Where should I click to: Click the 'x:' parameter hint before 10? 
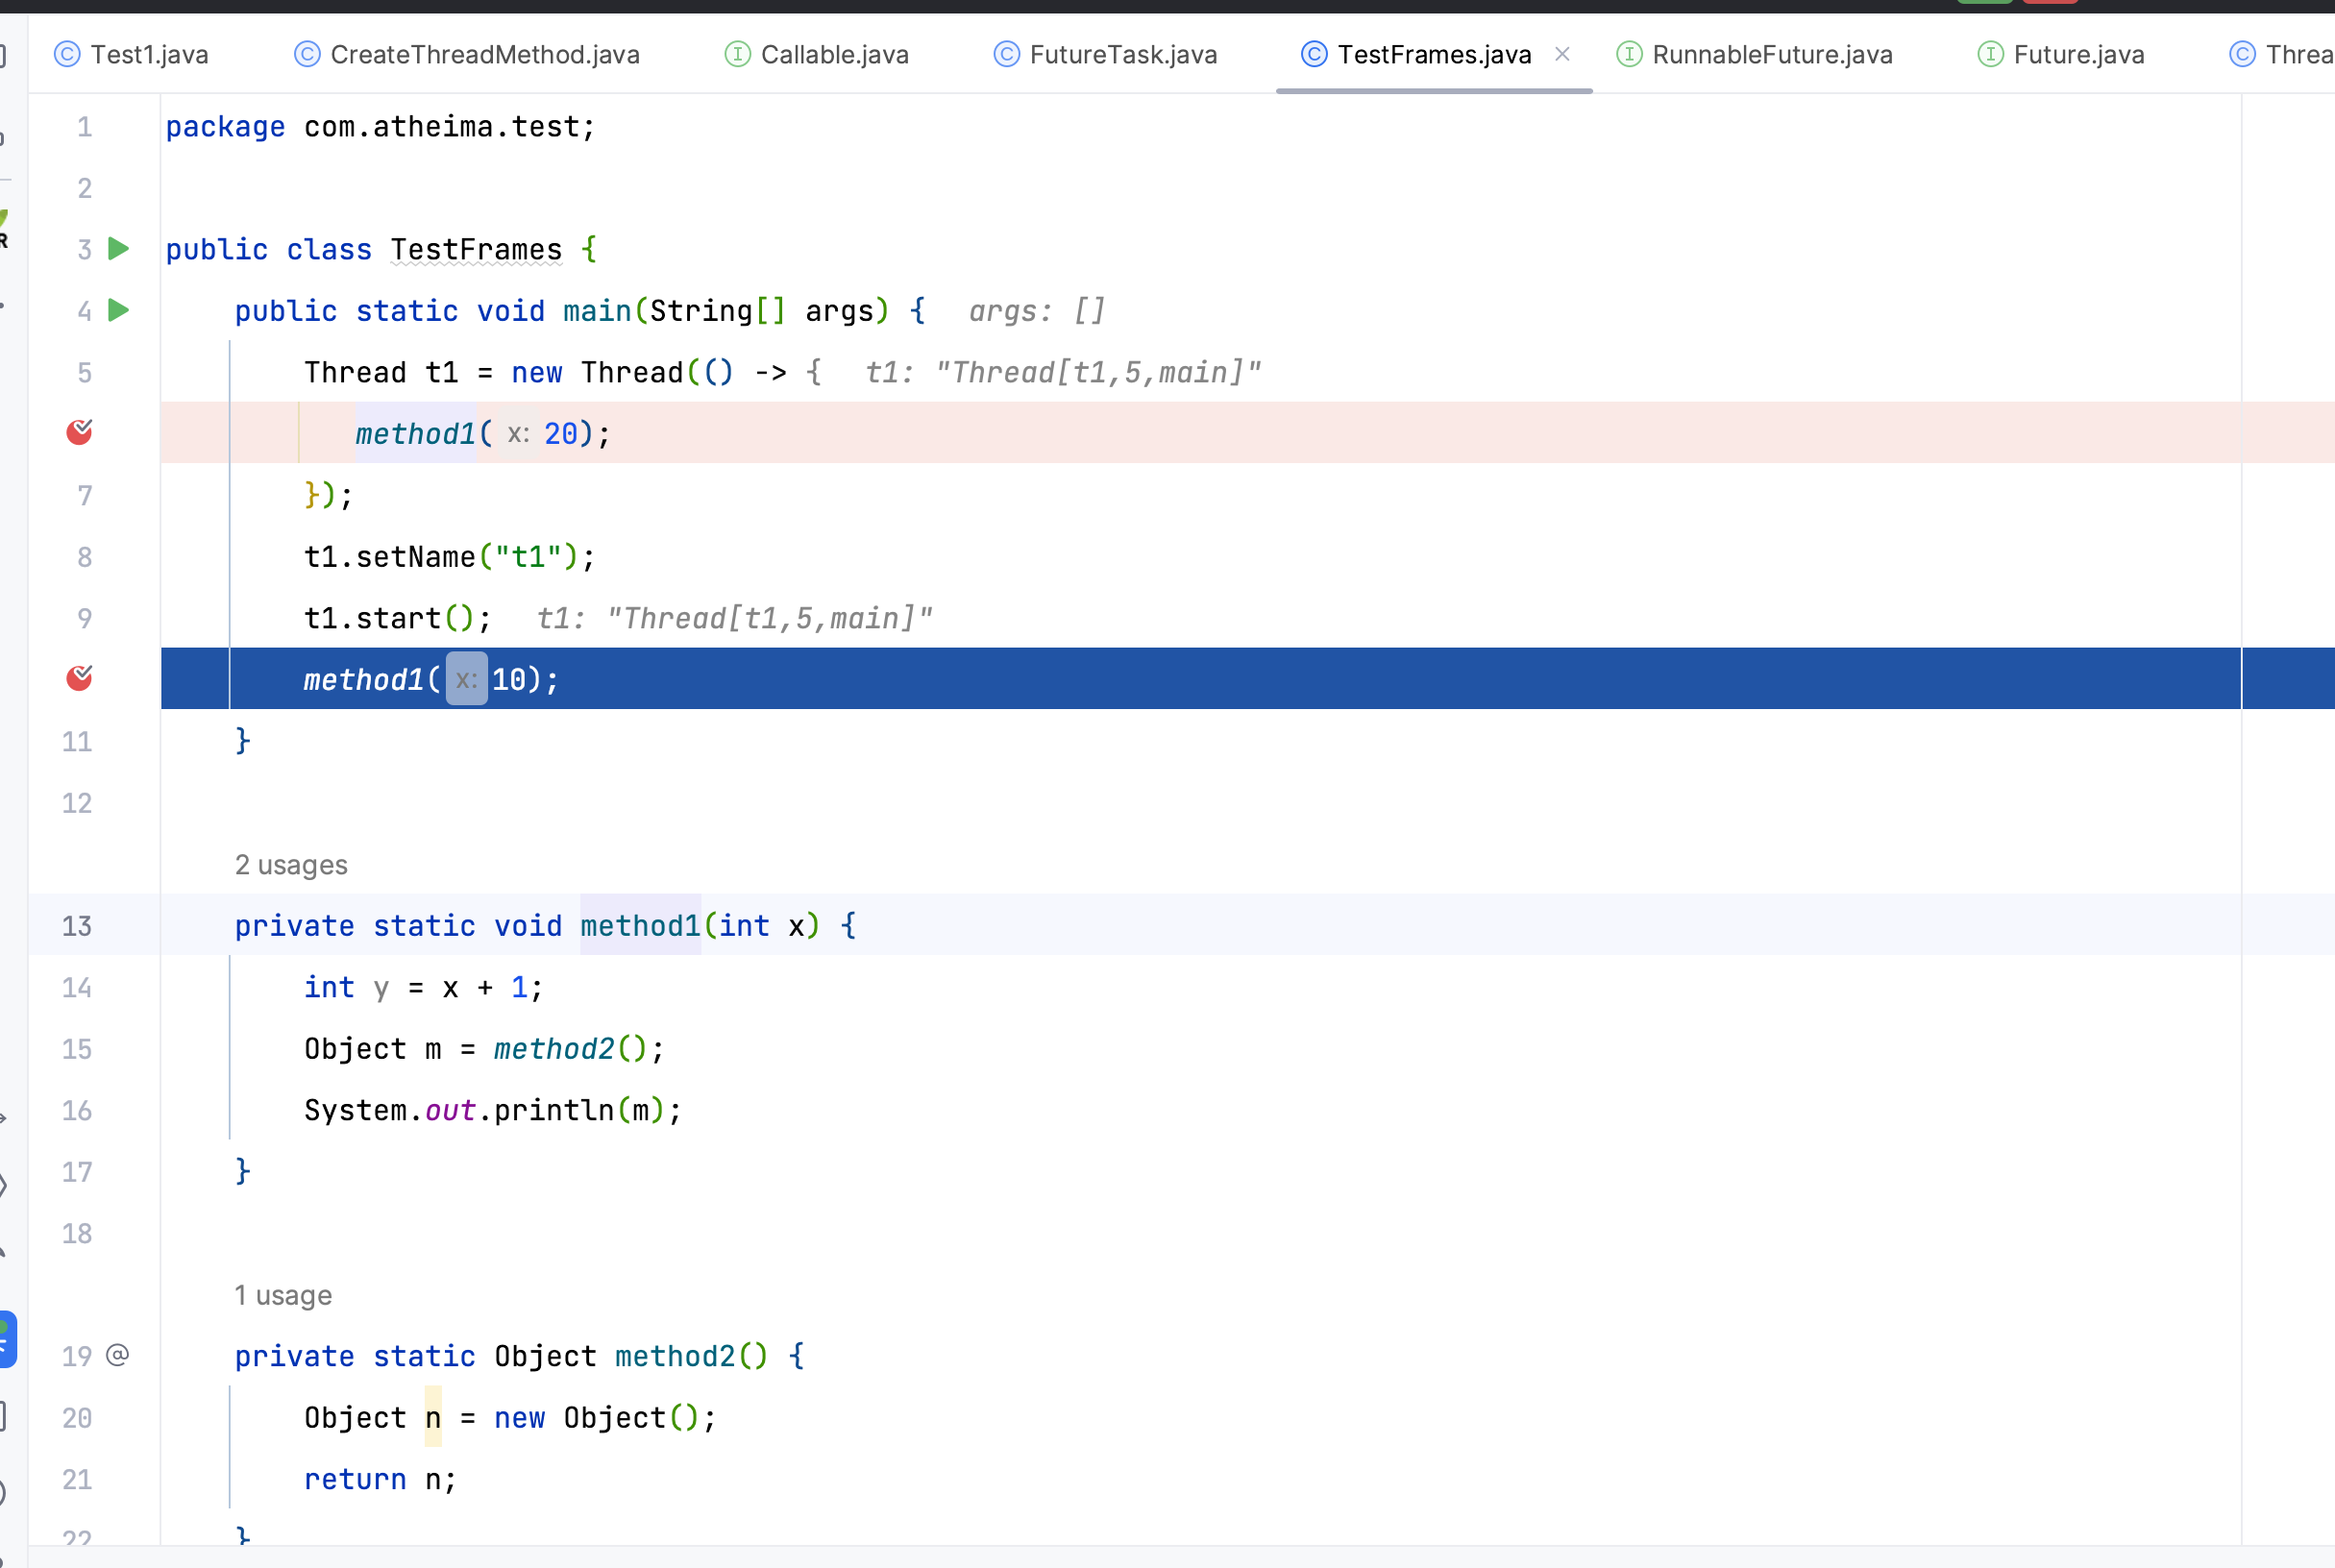coord(466,679)
